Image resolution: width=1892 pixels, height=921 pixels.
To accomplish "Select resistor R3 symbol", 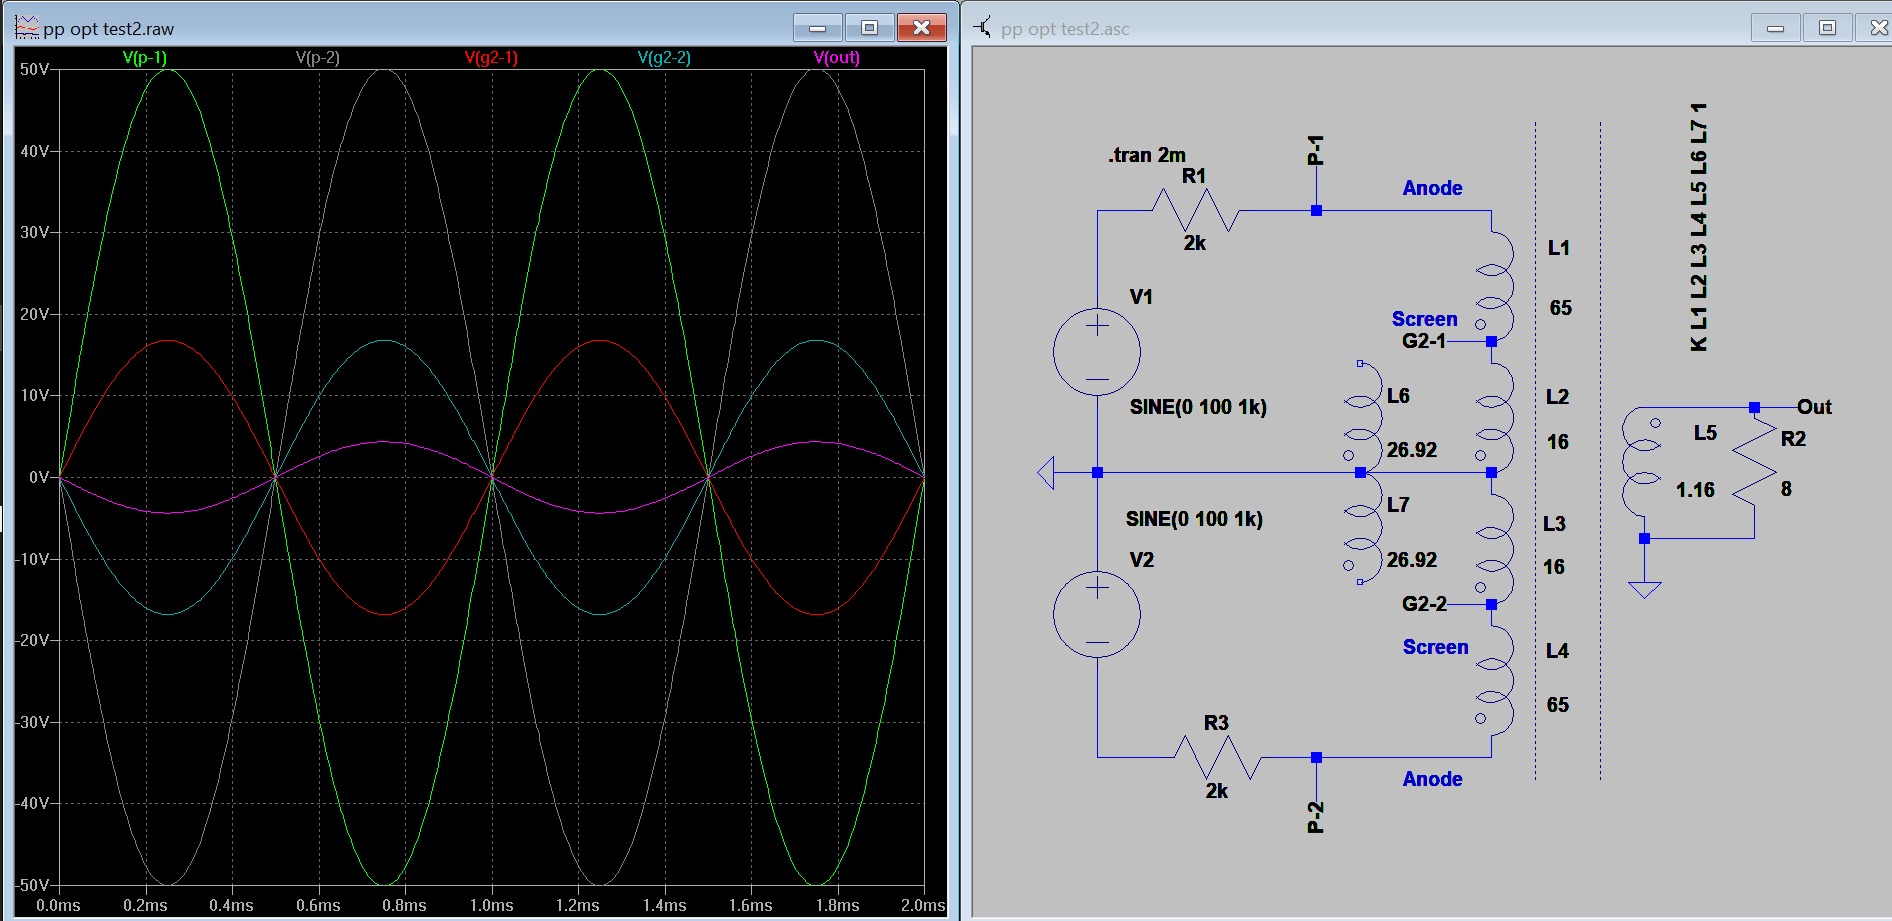I will click(x=1217, y=757).
